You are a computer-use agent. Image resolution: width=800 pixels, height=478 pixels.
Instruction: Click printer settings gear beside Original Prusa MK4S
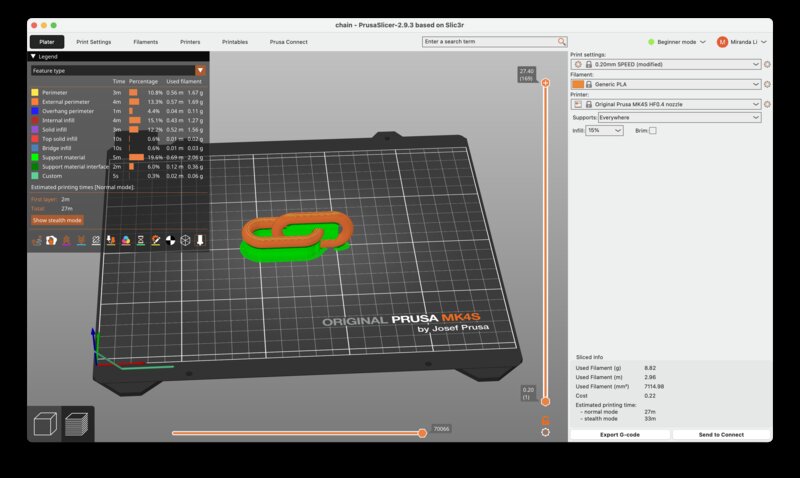[767, 104]
